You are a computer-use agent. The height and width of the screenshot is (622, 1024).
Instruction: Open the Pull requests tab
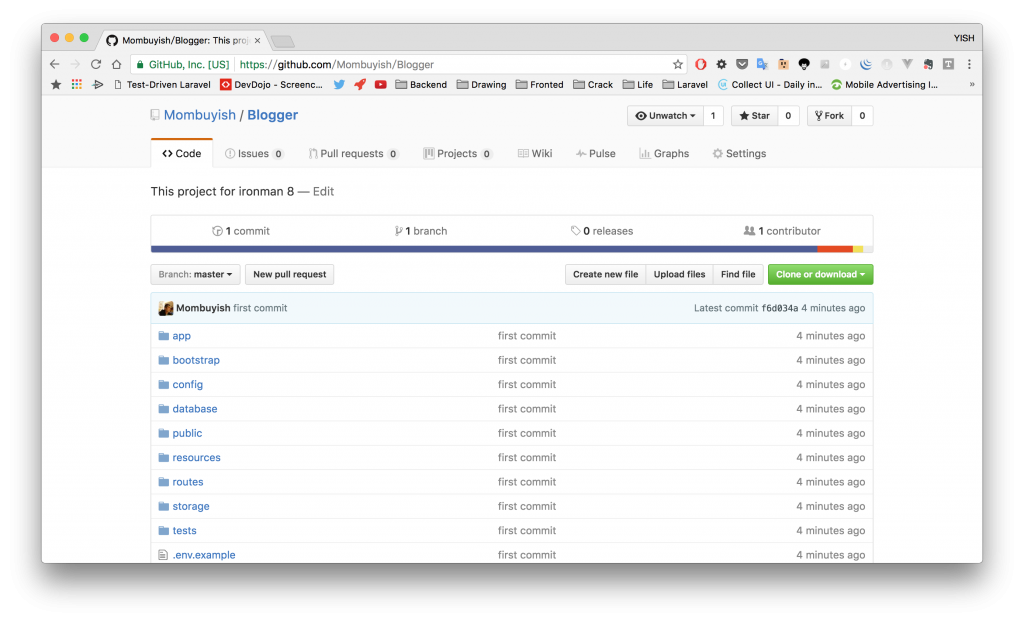click(x=353, y=154)
